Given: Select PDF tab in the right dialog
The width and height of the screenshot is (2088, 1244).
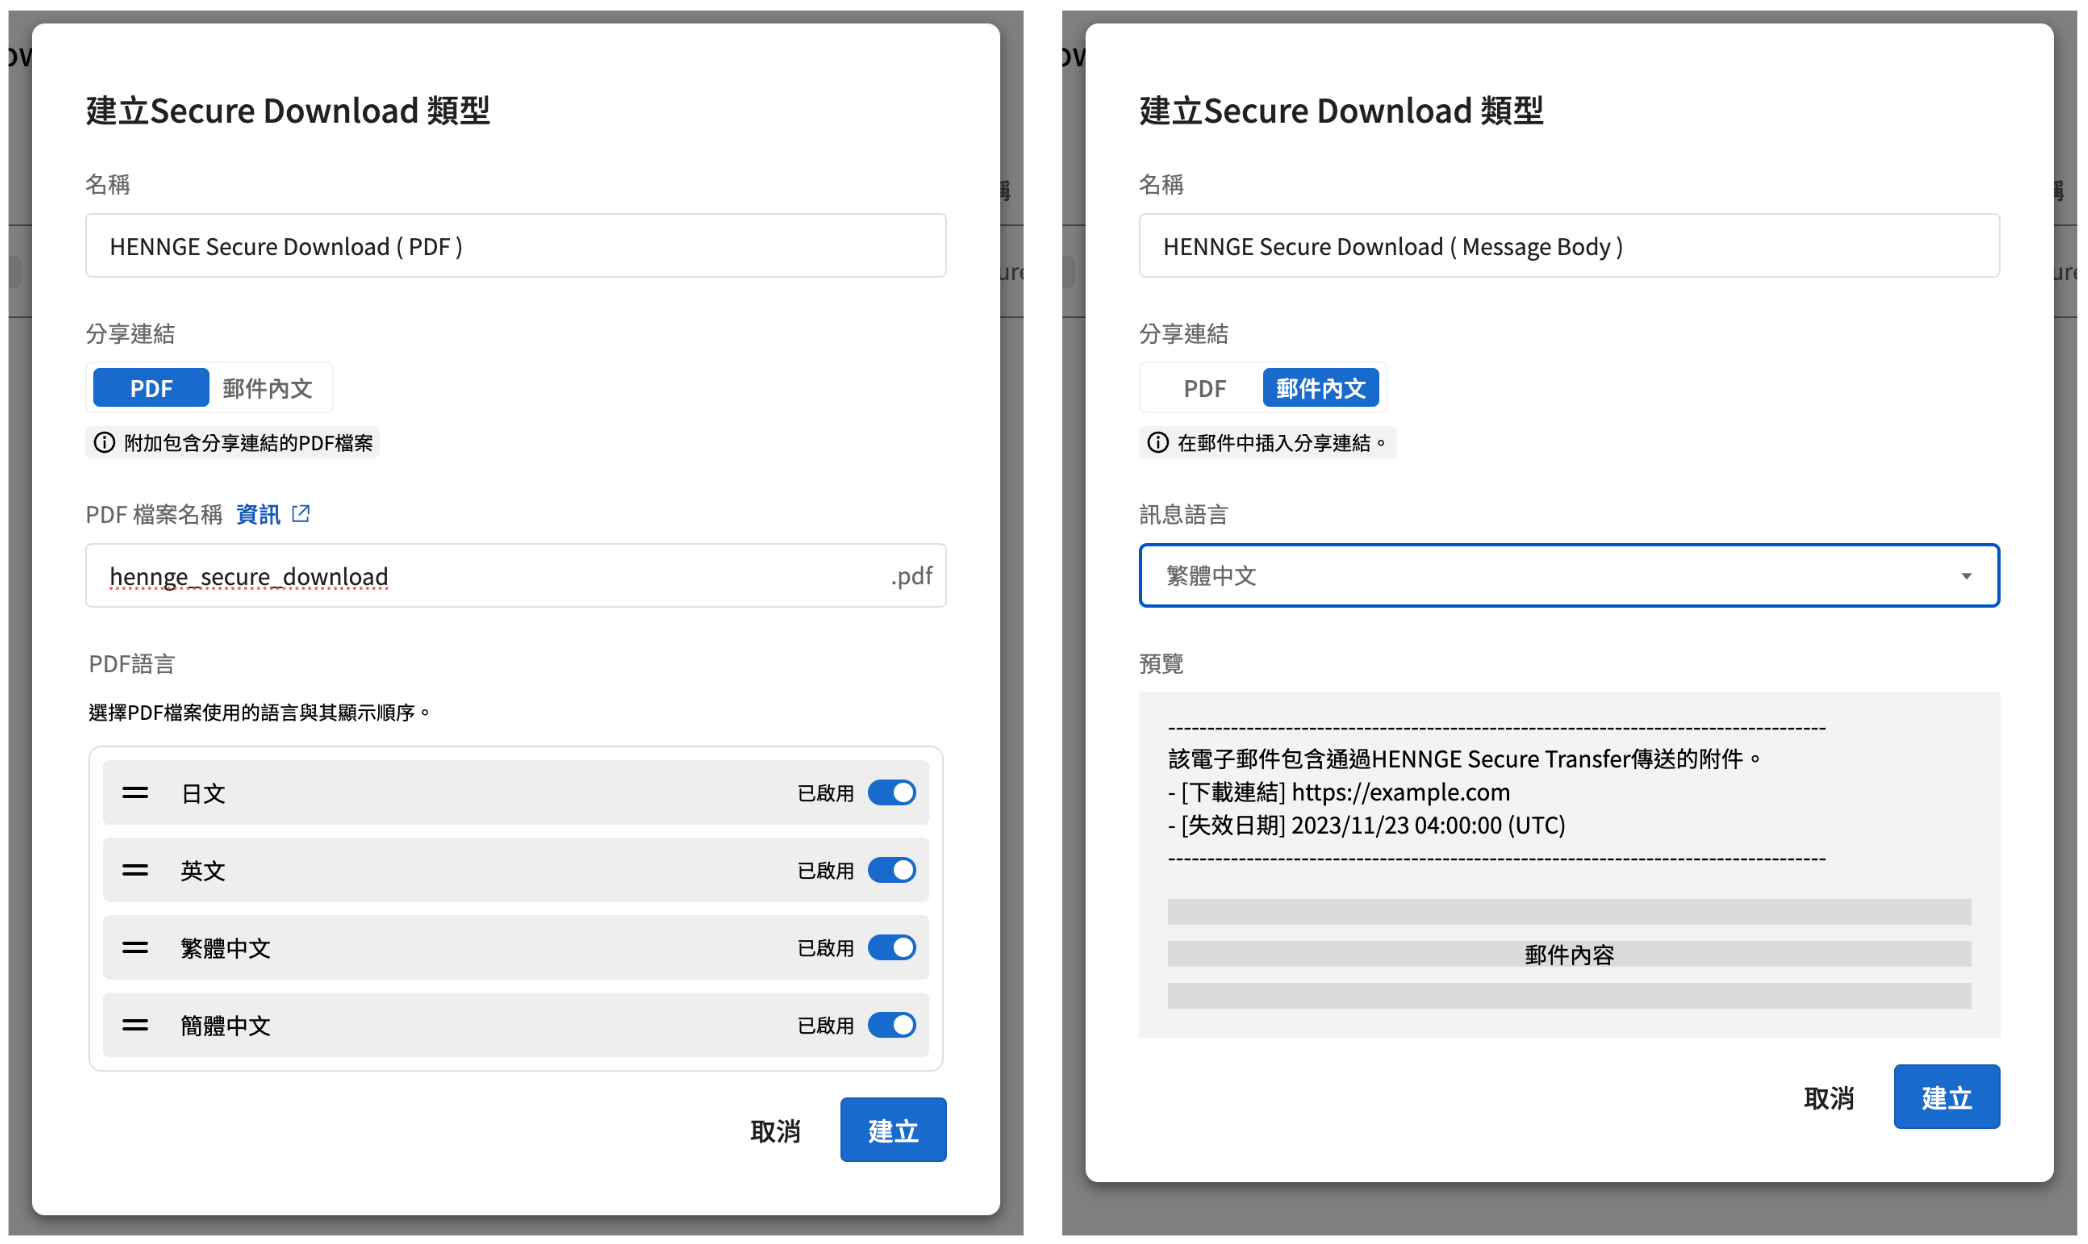Looking at the screenshot, I should pyautogui.click(x=1204, y=388).
